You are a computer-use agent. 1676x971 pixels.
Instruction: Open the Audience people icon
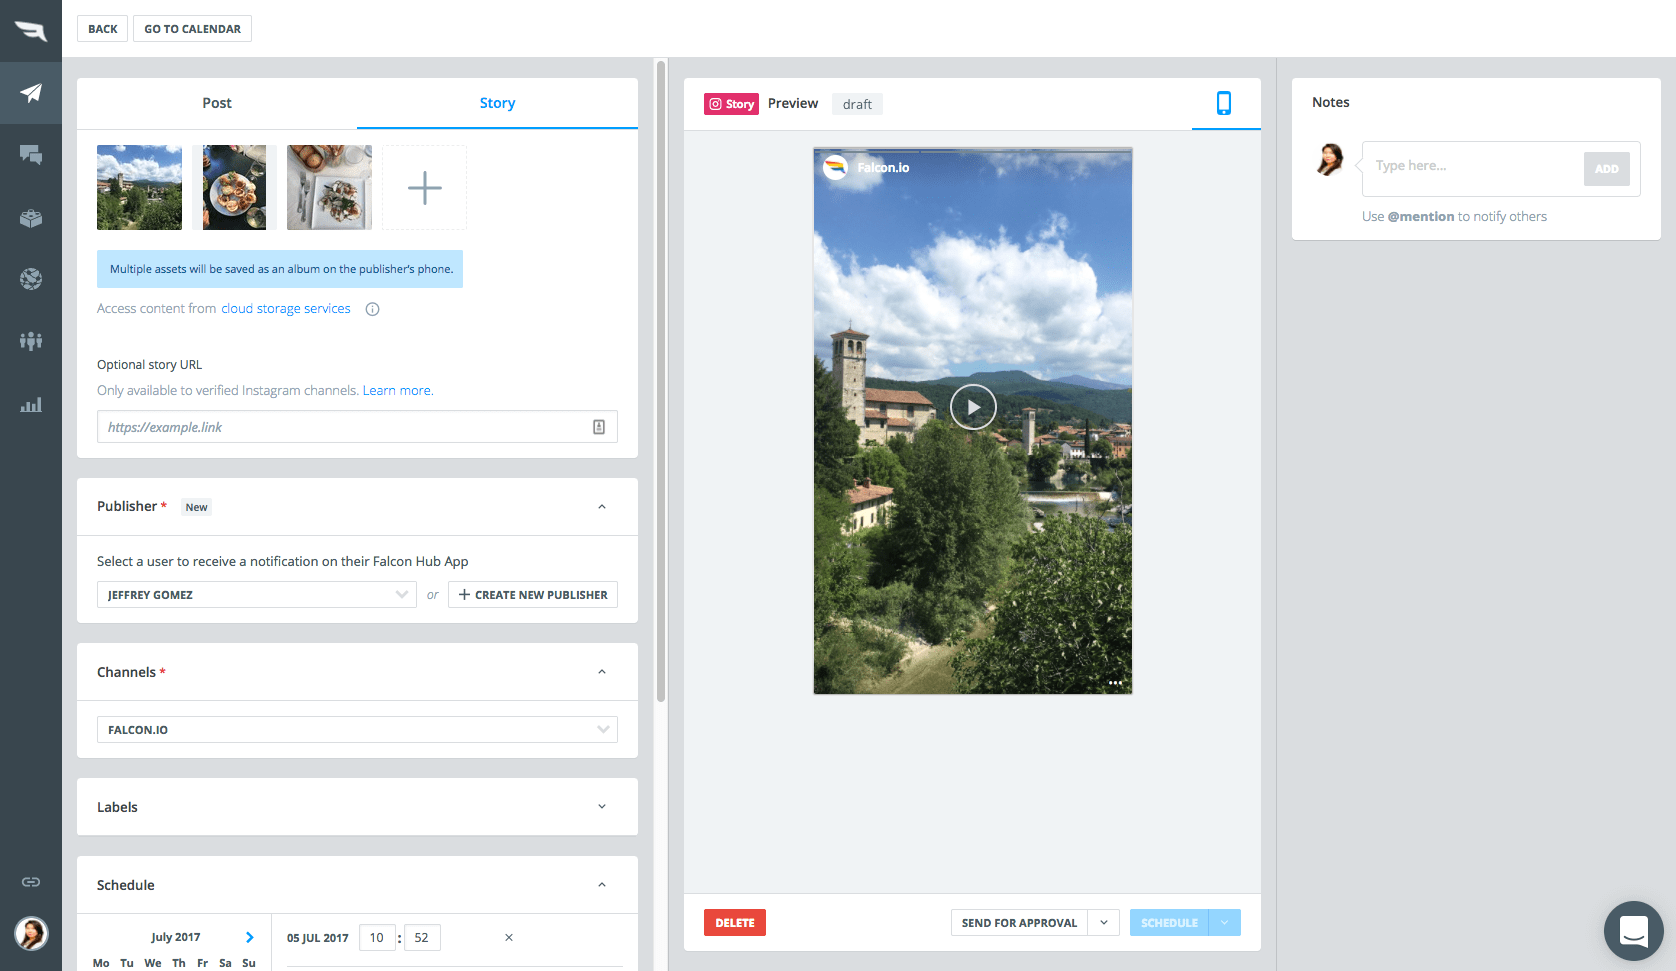point(31,341)
